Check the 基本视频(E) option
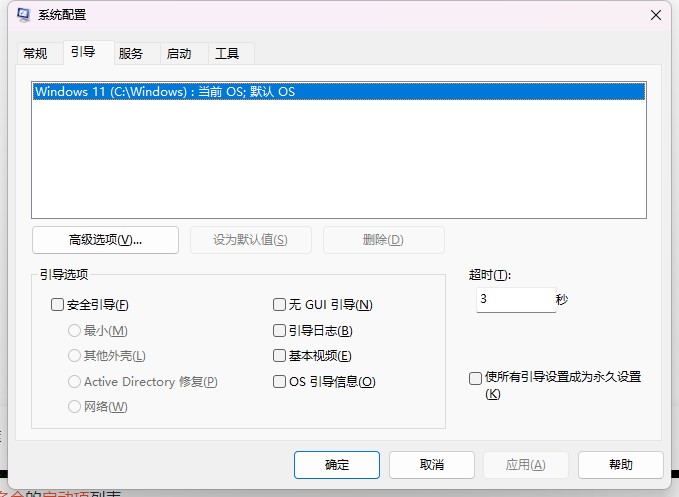Screen dimensions: 679x497 [279, 356]
